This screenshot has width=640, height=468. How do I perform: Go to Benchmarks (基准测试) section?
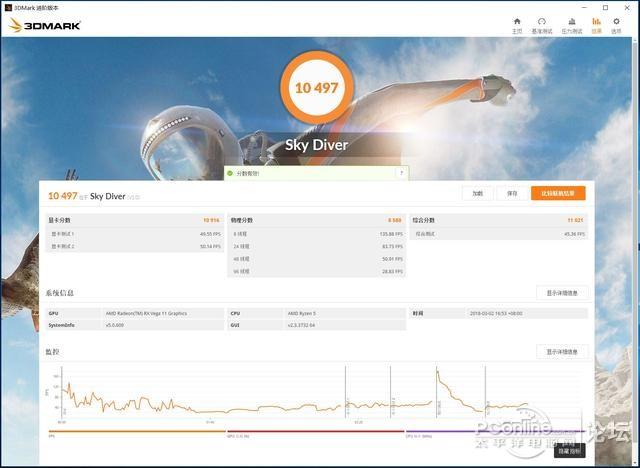tap(542, 26)
